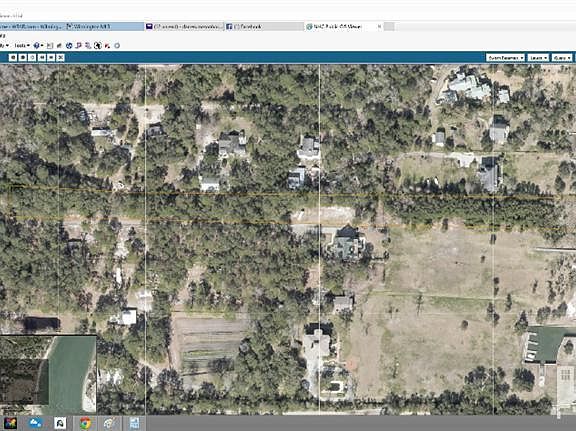Click the gray circle icon in command bar
Screen dimensions: 576x431
(x=117, y=46)
